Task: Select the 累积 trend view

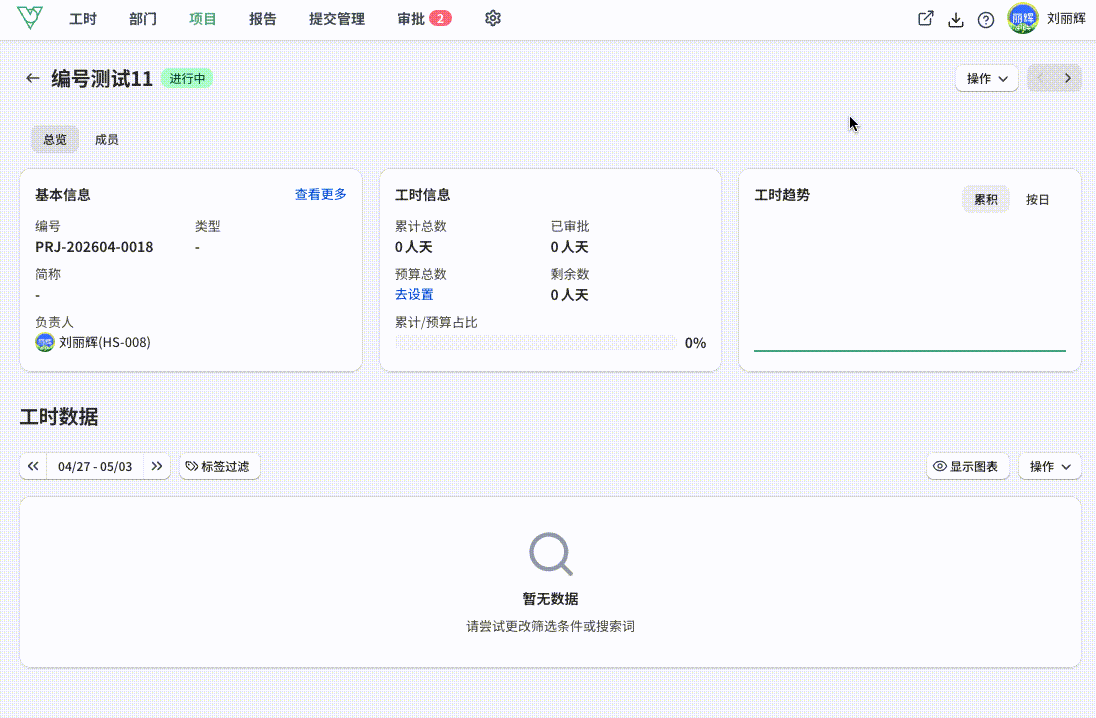Action: tap(986, 200)
